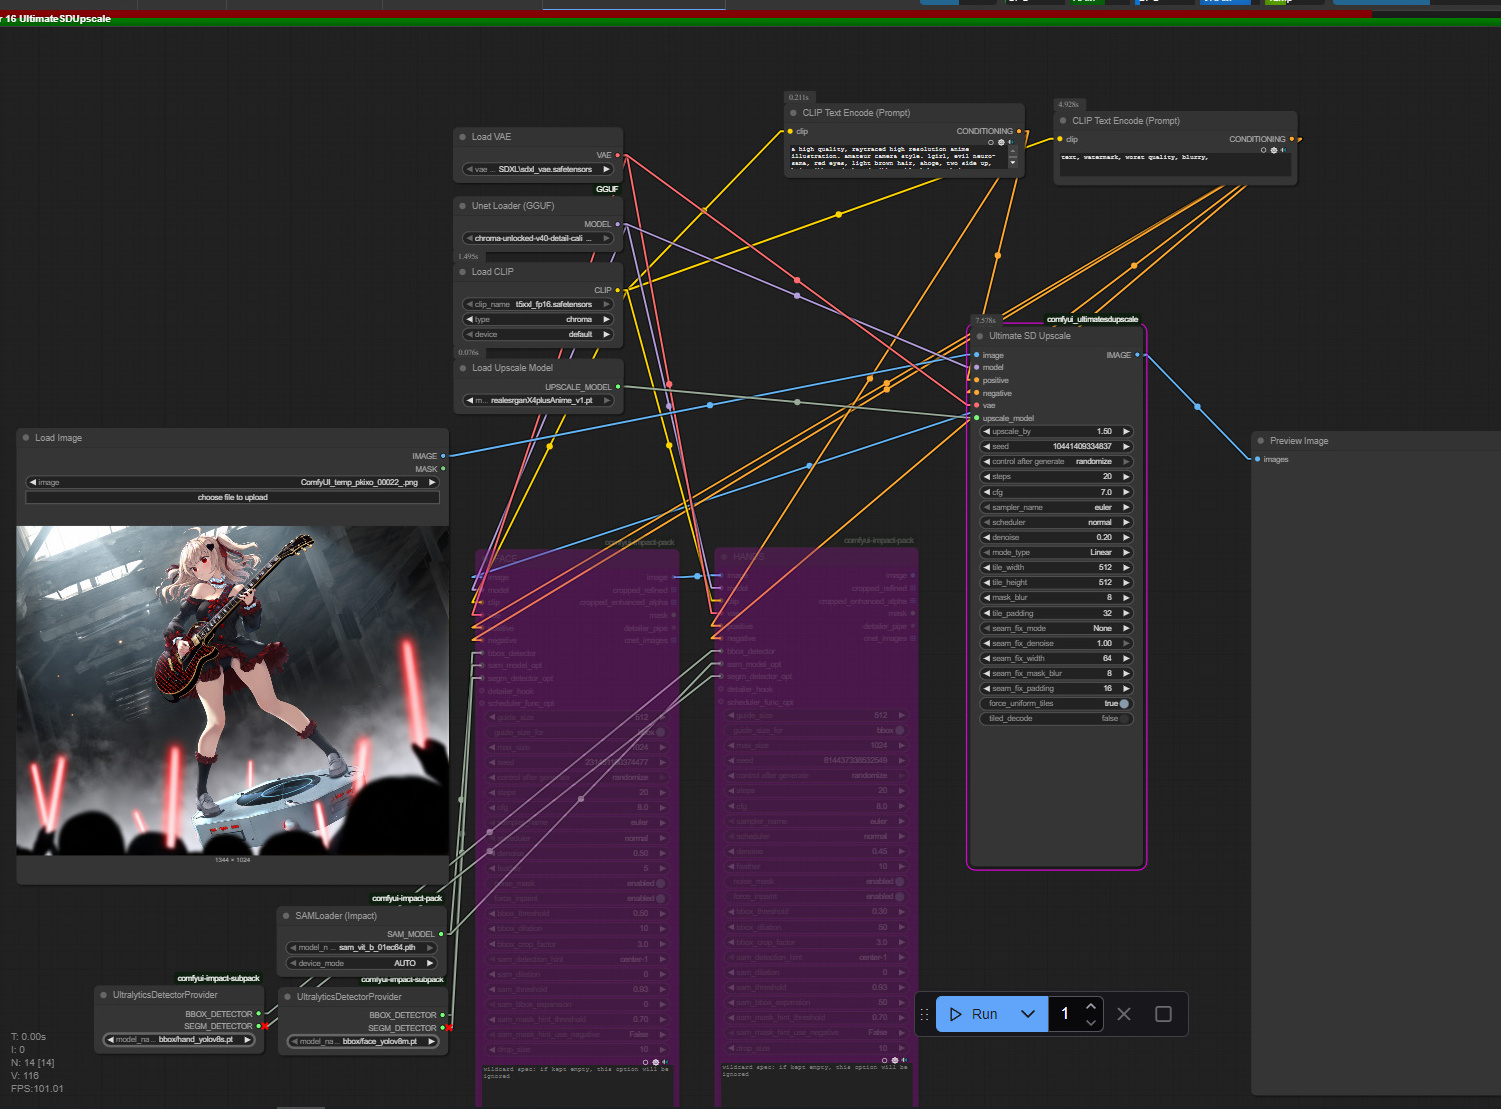Collapse the Load CLIP node title dot
Viewport: 1501px width, 1109px height.
[463, 272]
